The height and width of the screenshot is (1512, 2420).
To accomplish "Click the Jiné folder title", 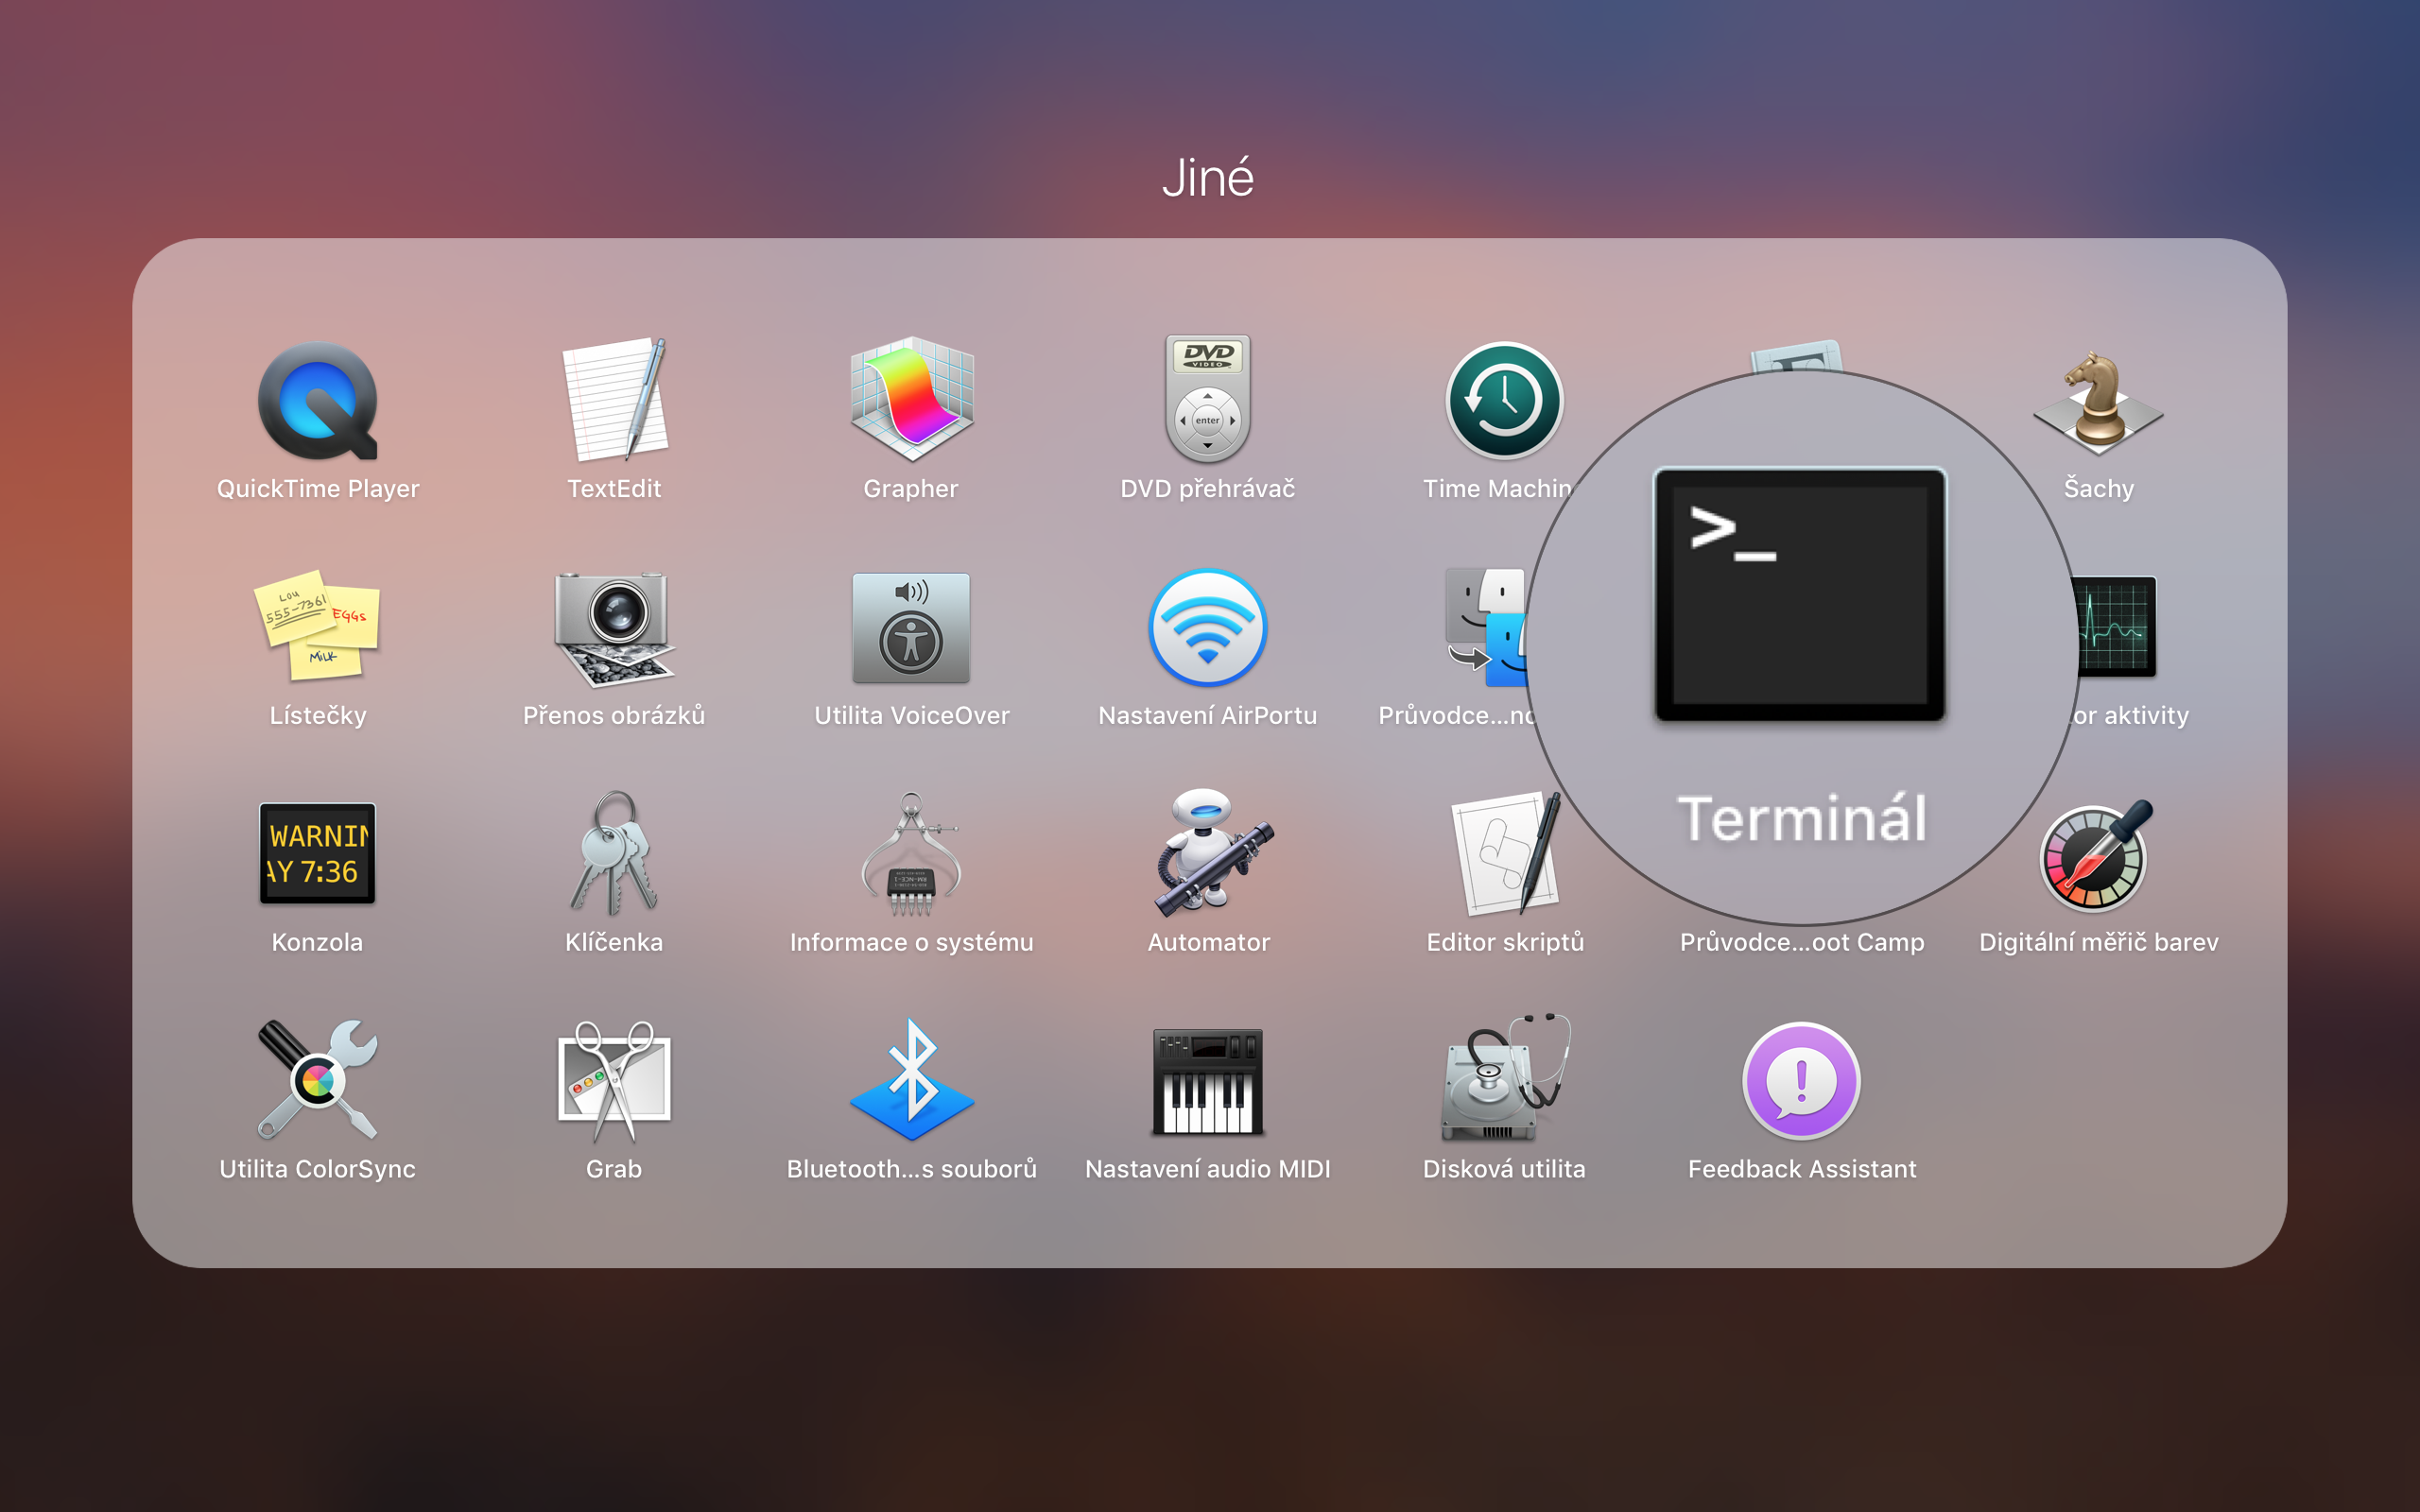I will (1207, 178).
